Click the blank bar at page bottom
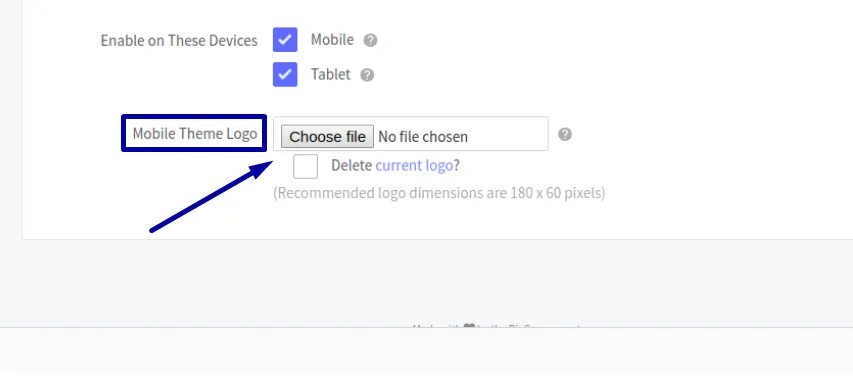The width and height of the screenshot is (853, 380). pos(426,354)
